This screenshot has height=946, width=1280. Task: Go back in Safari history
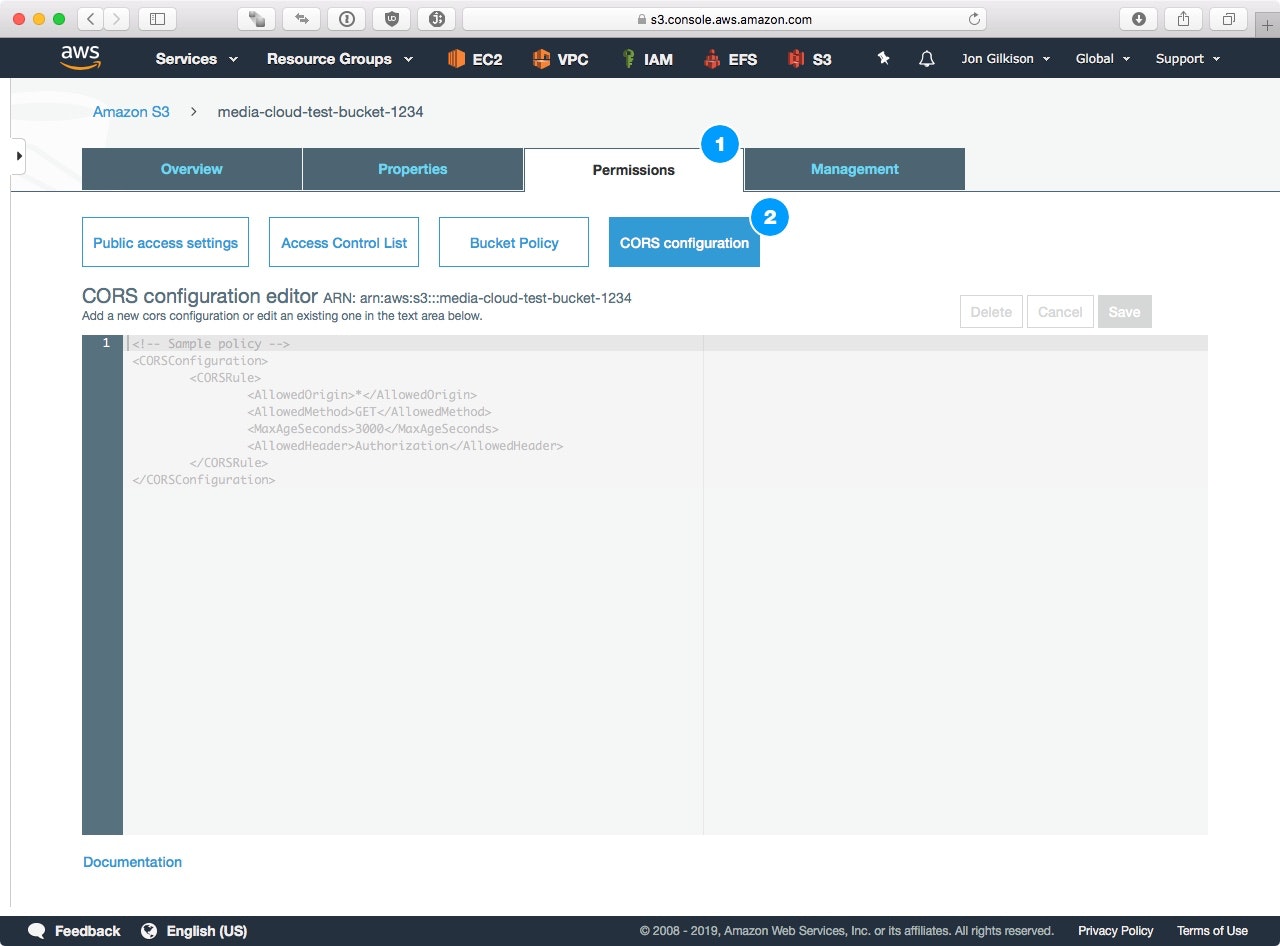coord(90,19)
